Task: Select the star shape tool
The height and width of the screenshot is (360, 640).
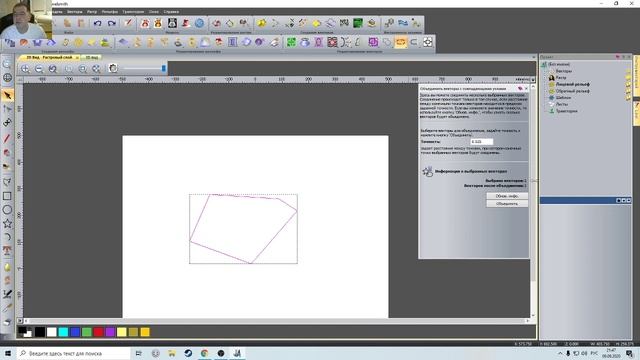Action: point(7,224)
